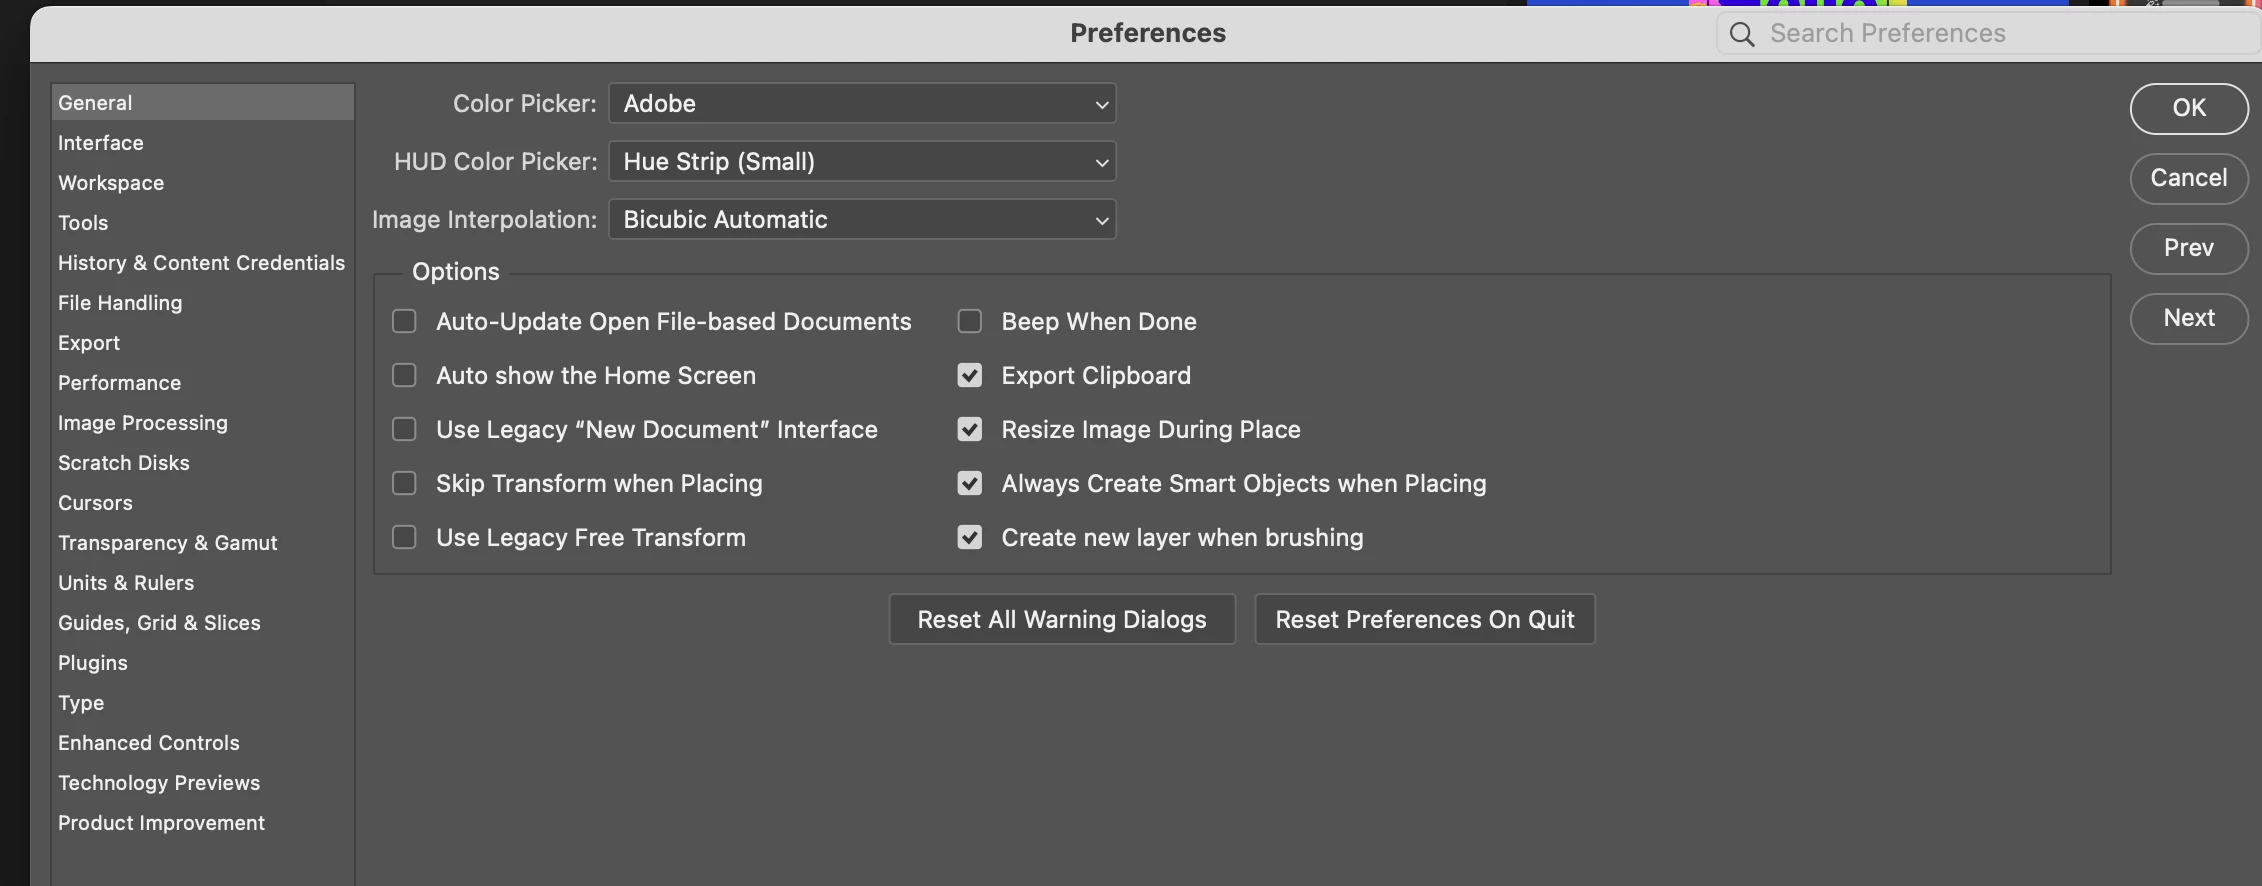Go to Guides, Grid & Slices settings
2262x886 pixels.
coord(159,623)
